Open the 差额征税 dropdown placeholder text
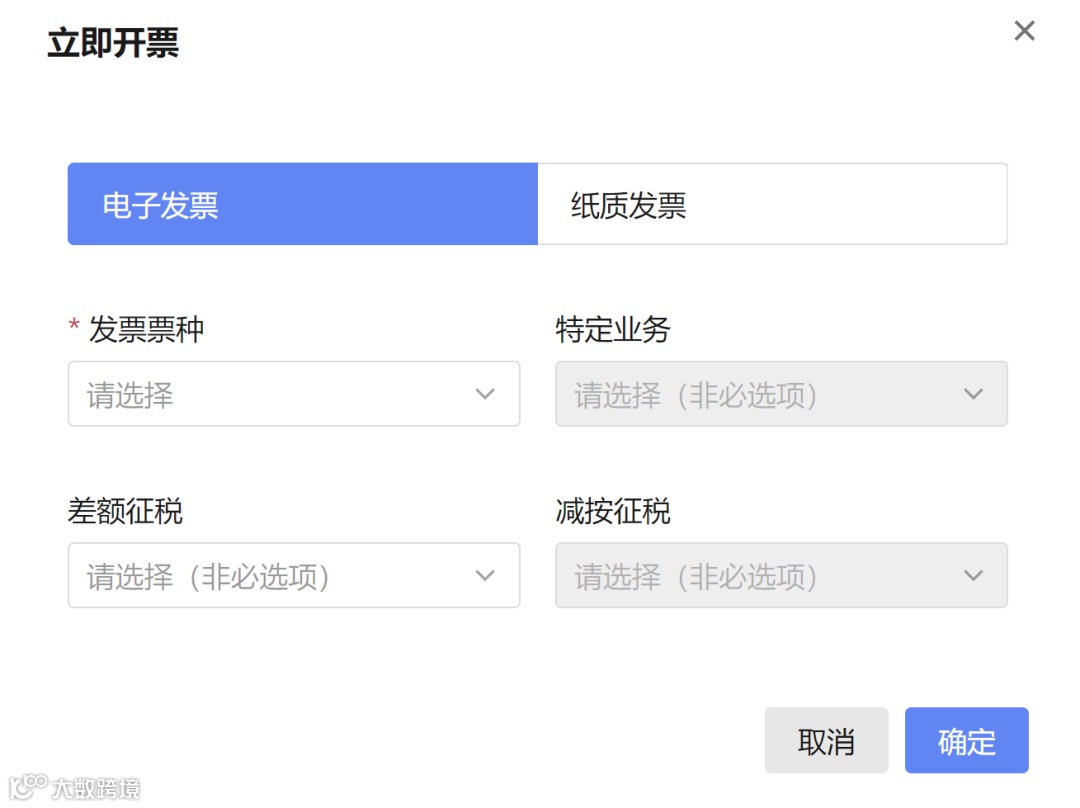The image size is (1080, 808). click(x=208, y=576)
